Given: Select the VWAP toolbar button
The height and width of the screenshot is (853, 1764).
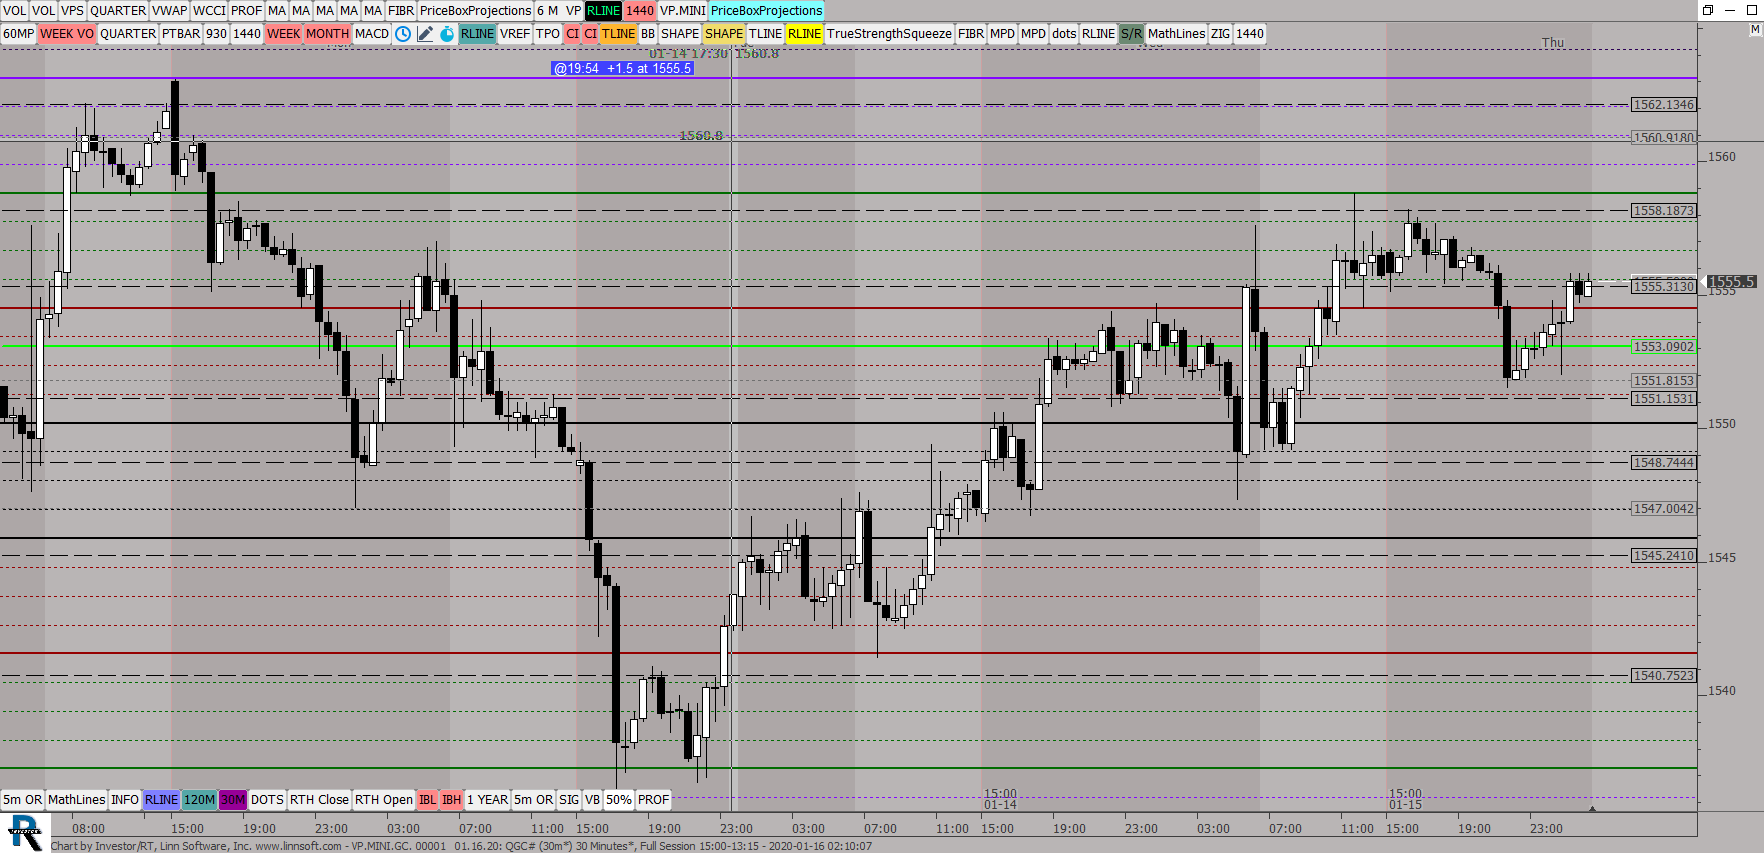Looking at the screenshot, I should (169, 11).
